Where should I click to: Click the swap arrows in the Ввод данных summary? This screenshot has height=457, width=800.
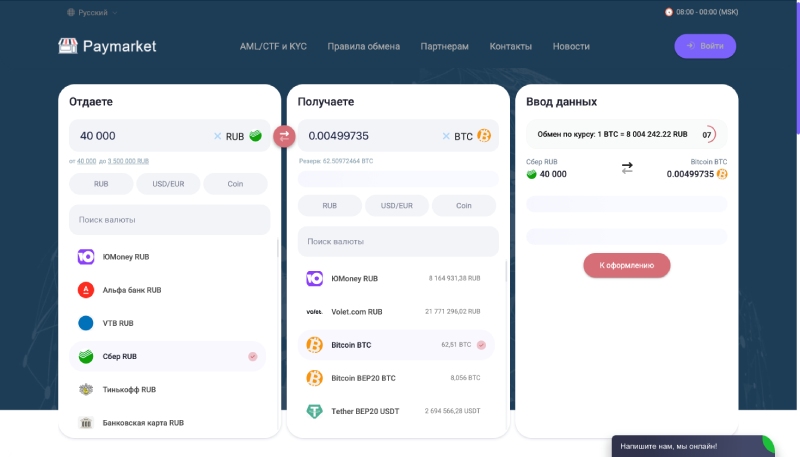pos(627,168)
